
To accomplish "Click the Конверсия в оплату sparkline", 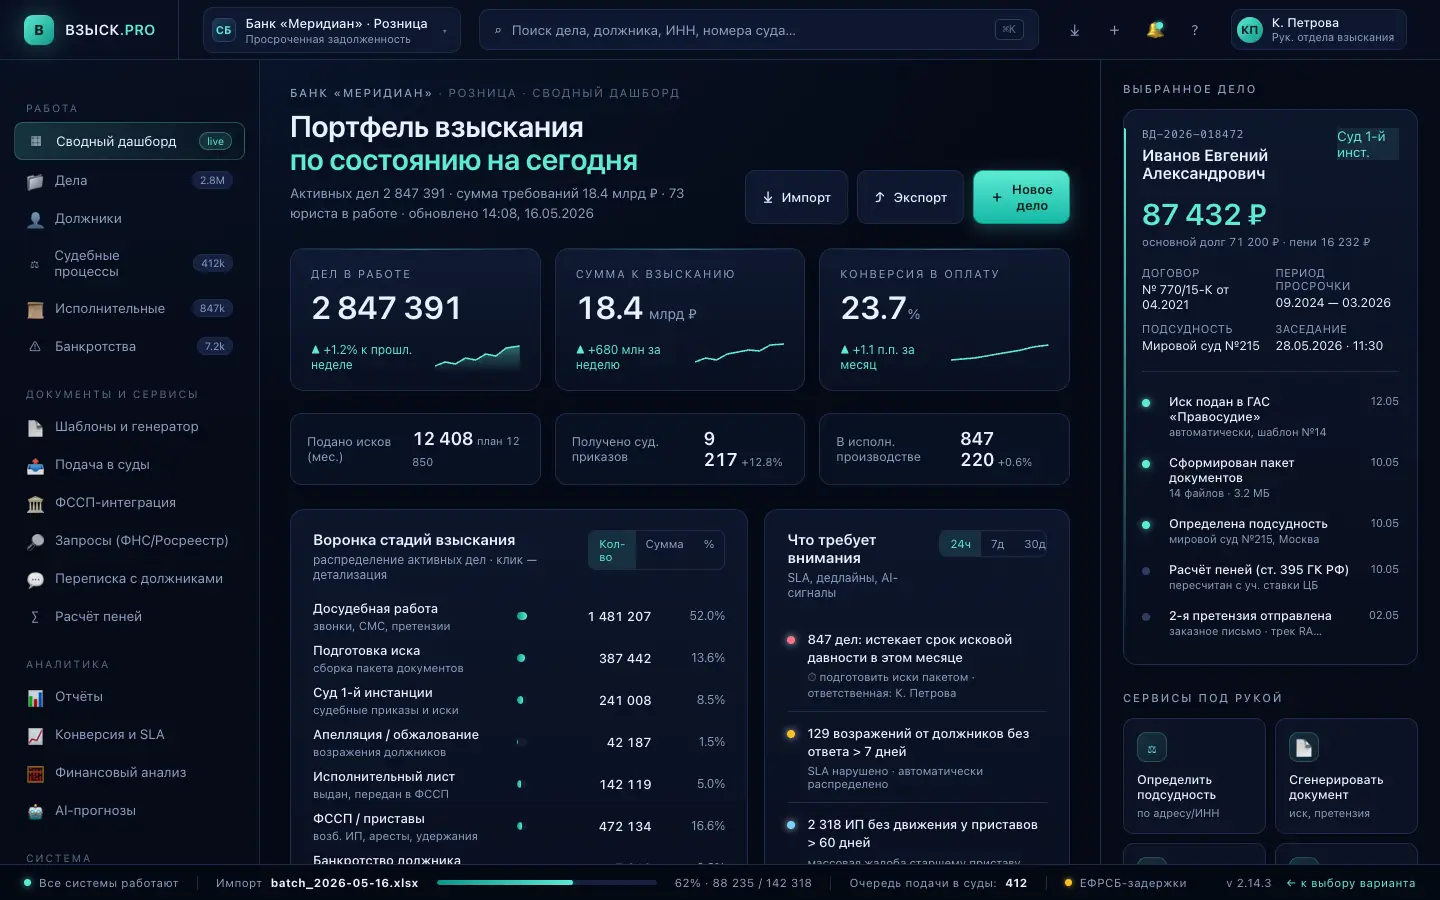I will click(1000, 352).
